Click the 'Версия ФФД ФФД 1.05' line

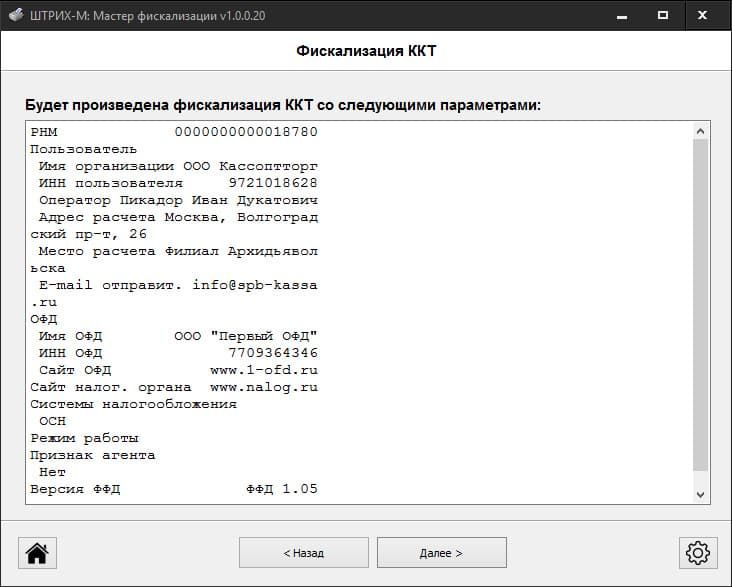coord(174,489)
